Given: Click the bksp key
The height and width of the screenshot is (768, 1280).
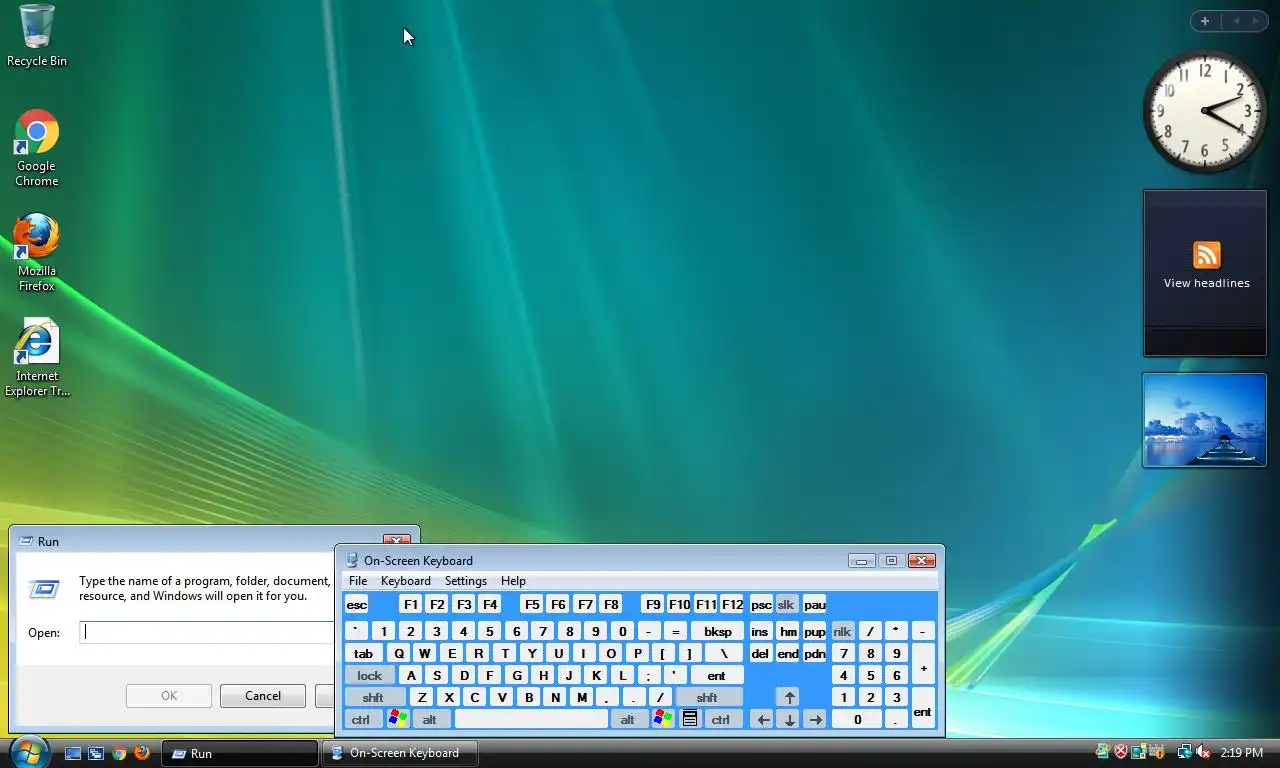Looking at the screenshot, I should (x=717, y=631).
